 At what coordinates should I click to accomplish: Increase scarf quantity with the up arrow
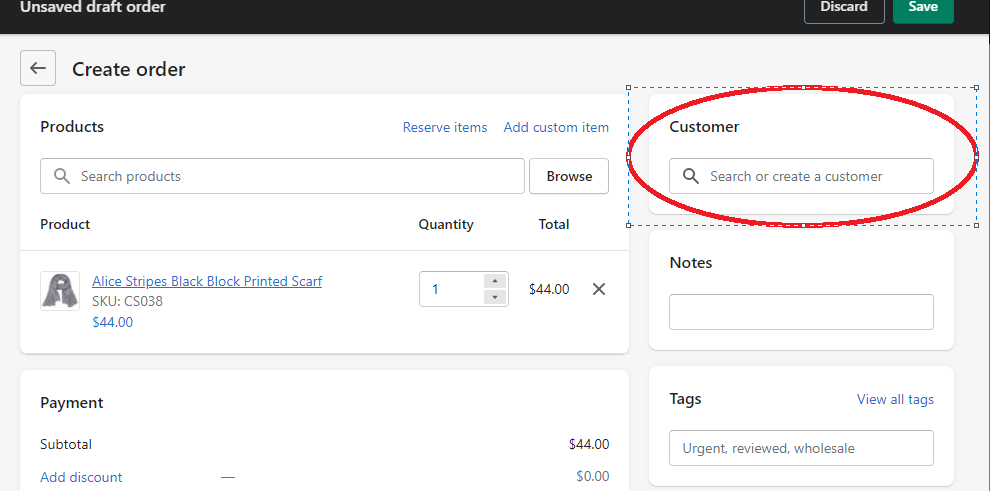[x=494, y=281]
